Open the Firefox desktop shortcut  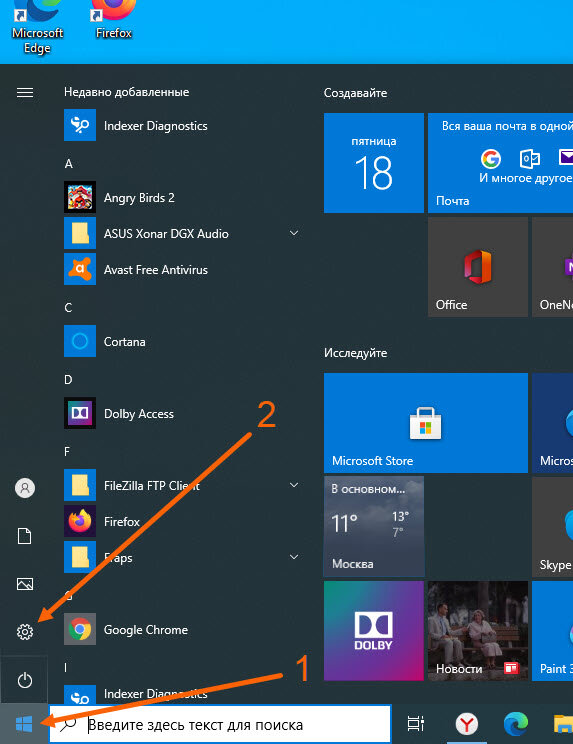(x=113, y=20)
